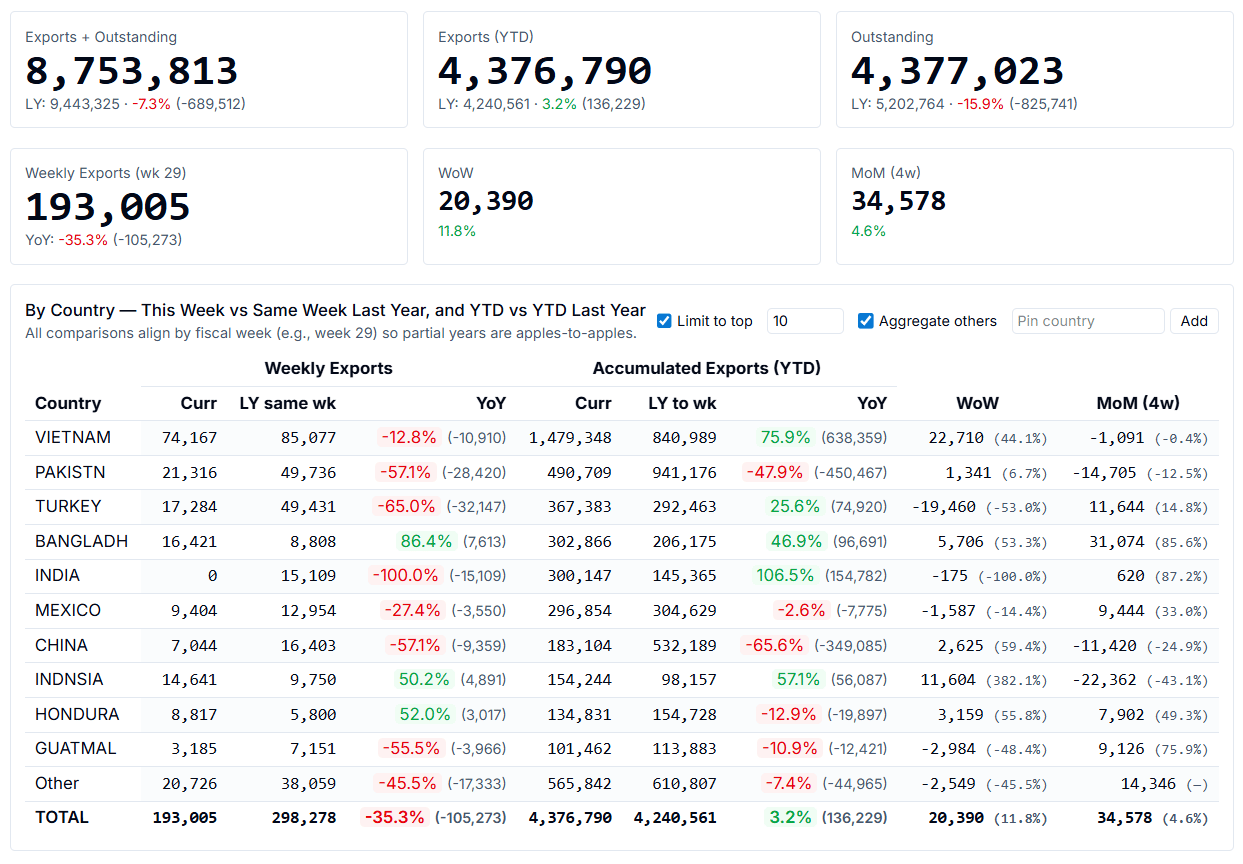Screen dimensions: 1243x864
Task: Click the 4.6% figure in MoM card
Action: pyautogui.click(x=868, y=231)
